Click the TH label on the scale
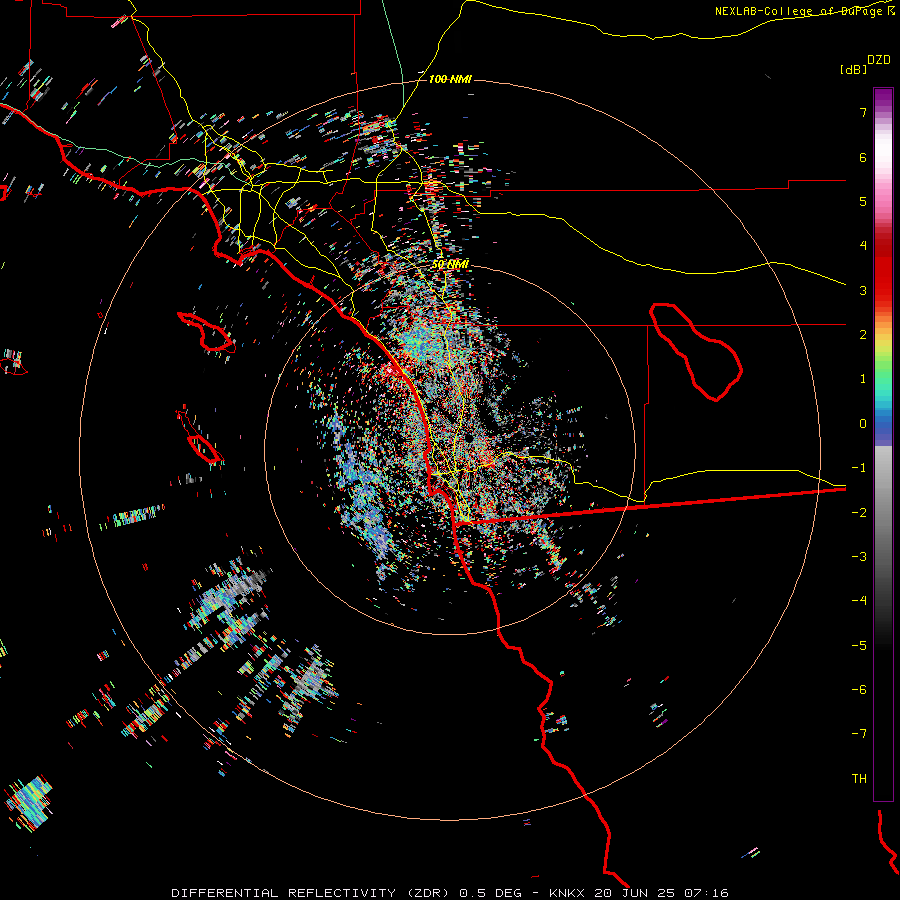Screen dimensions: 900x900 [x=859, y=779]
